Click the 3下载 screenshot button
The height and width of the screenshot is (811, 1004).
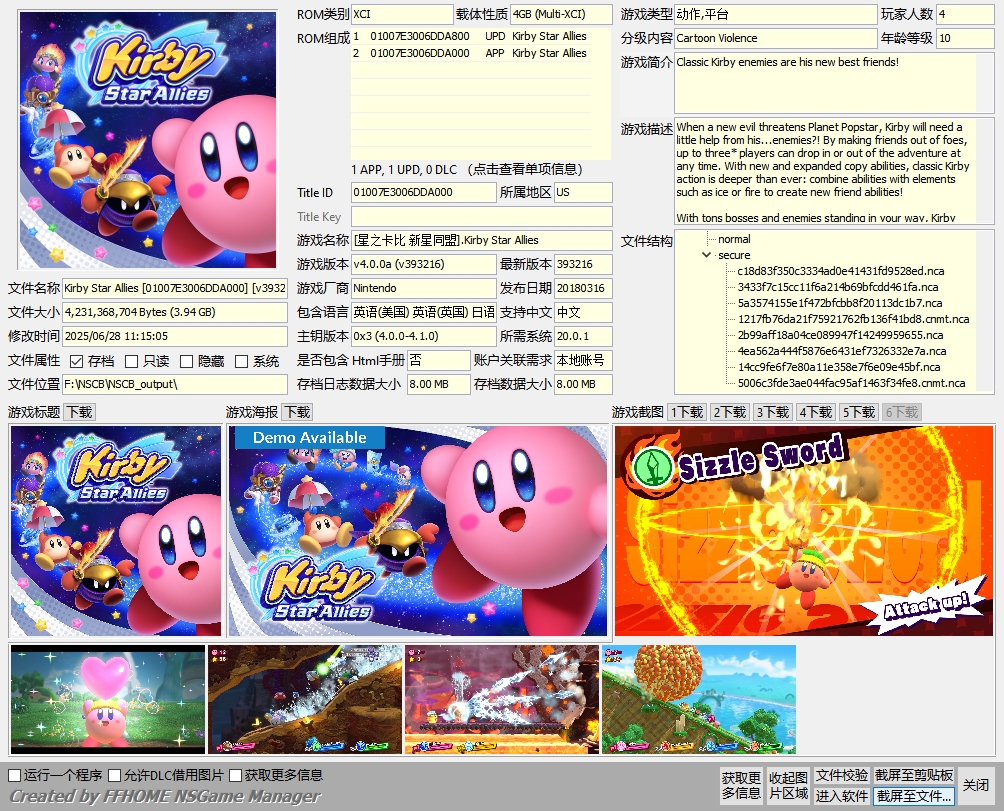(773, 412)
